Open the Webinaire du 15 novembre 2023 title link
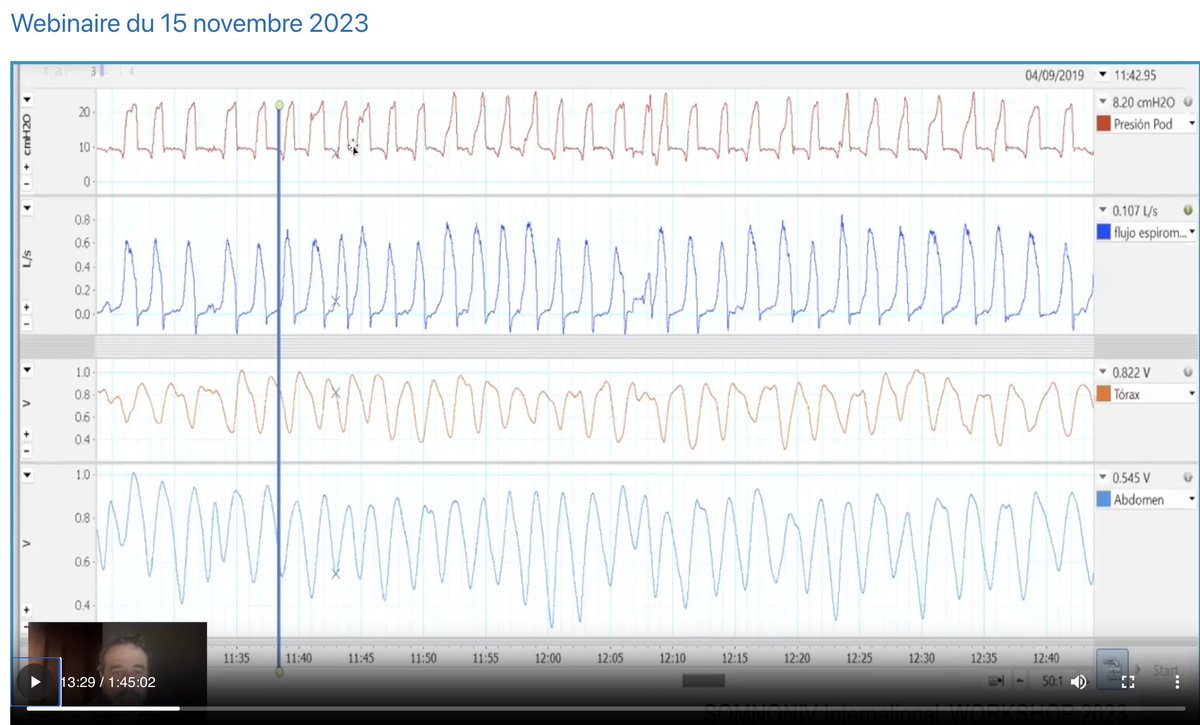1200x725 pixels. click(x=189, y=23)
